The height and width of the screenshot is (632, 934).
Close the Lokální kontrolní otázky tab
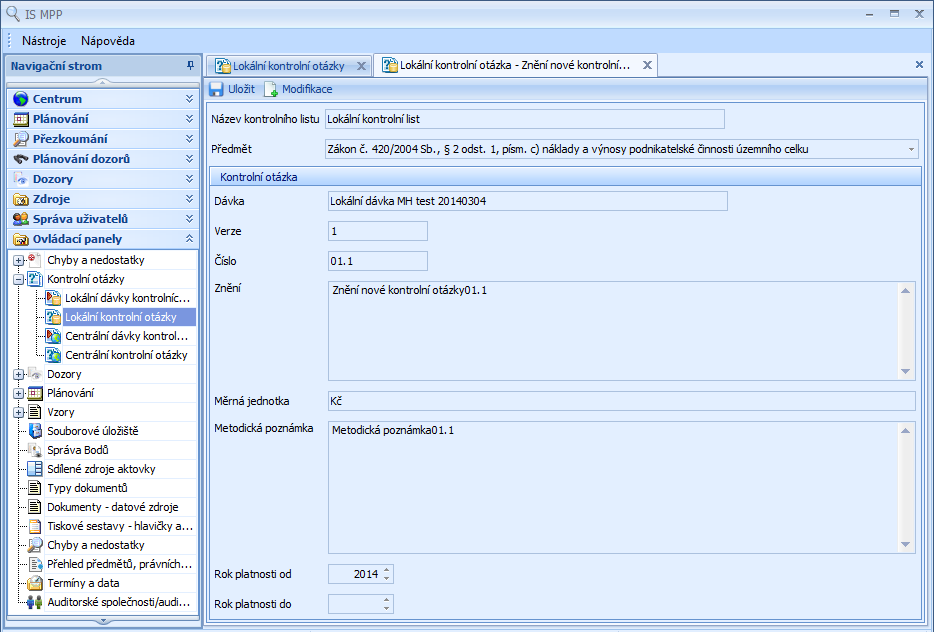[x=362, y=66]
